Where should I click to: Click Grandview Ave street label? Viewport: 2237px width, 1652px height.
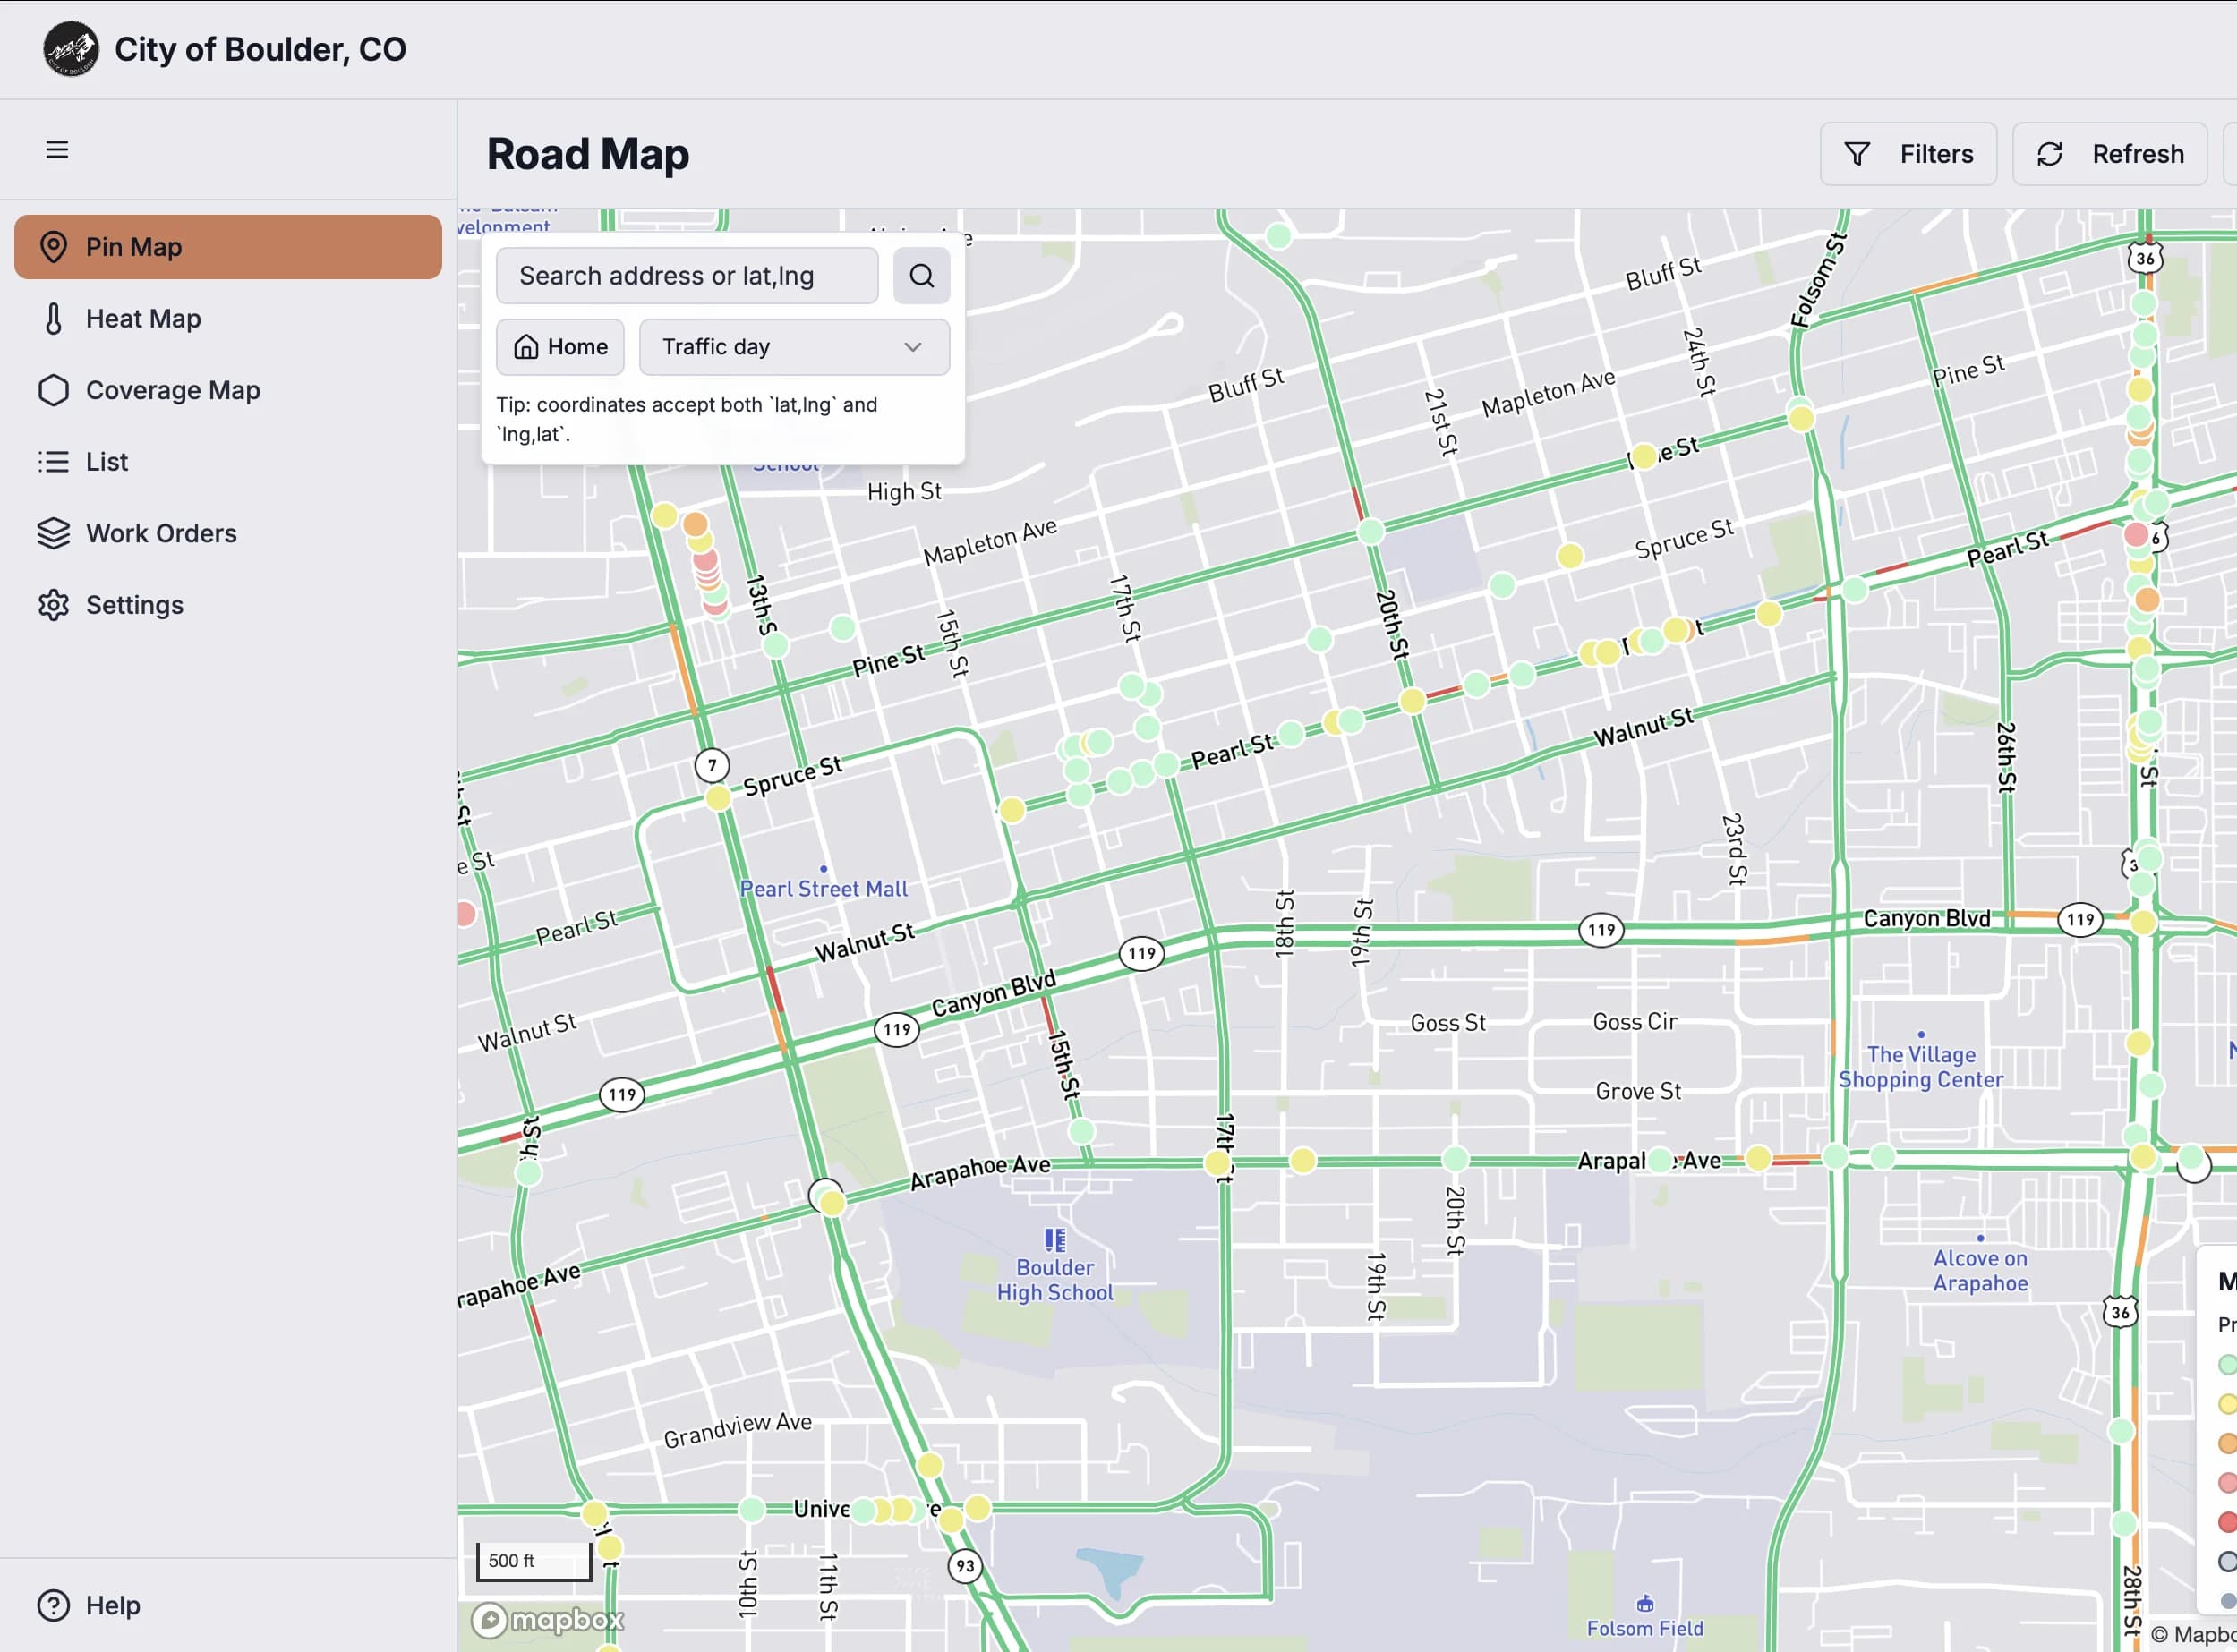point(738,1430)
